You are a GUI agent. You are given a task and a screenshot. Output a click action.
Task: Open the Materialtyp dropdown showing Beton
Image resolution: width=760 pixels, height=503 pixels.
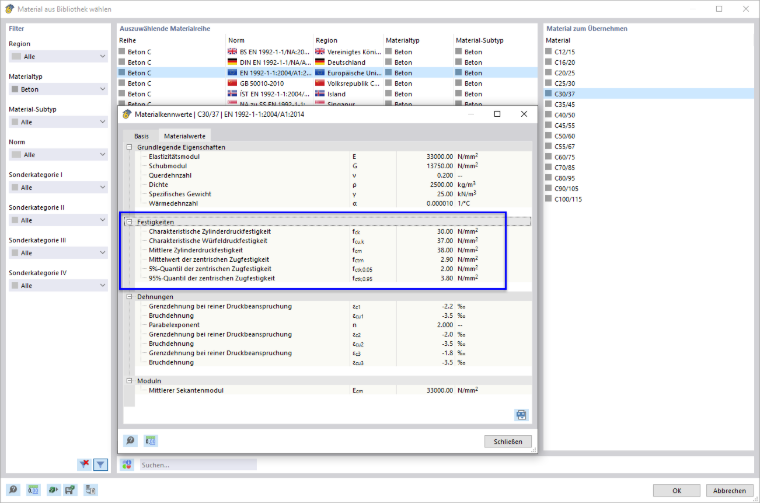tap(58, 89)
